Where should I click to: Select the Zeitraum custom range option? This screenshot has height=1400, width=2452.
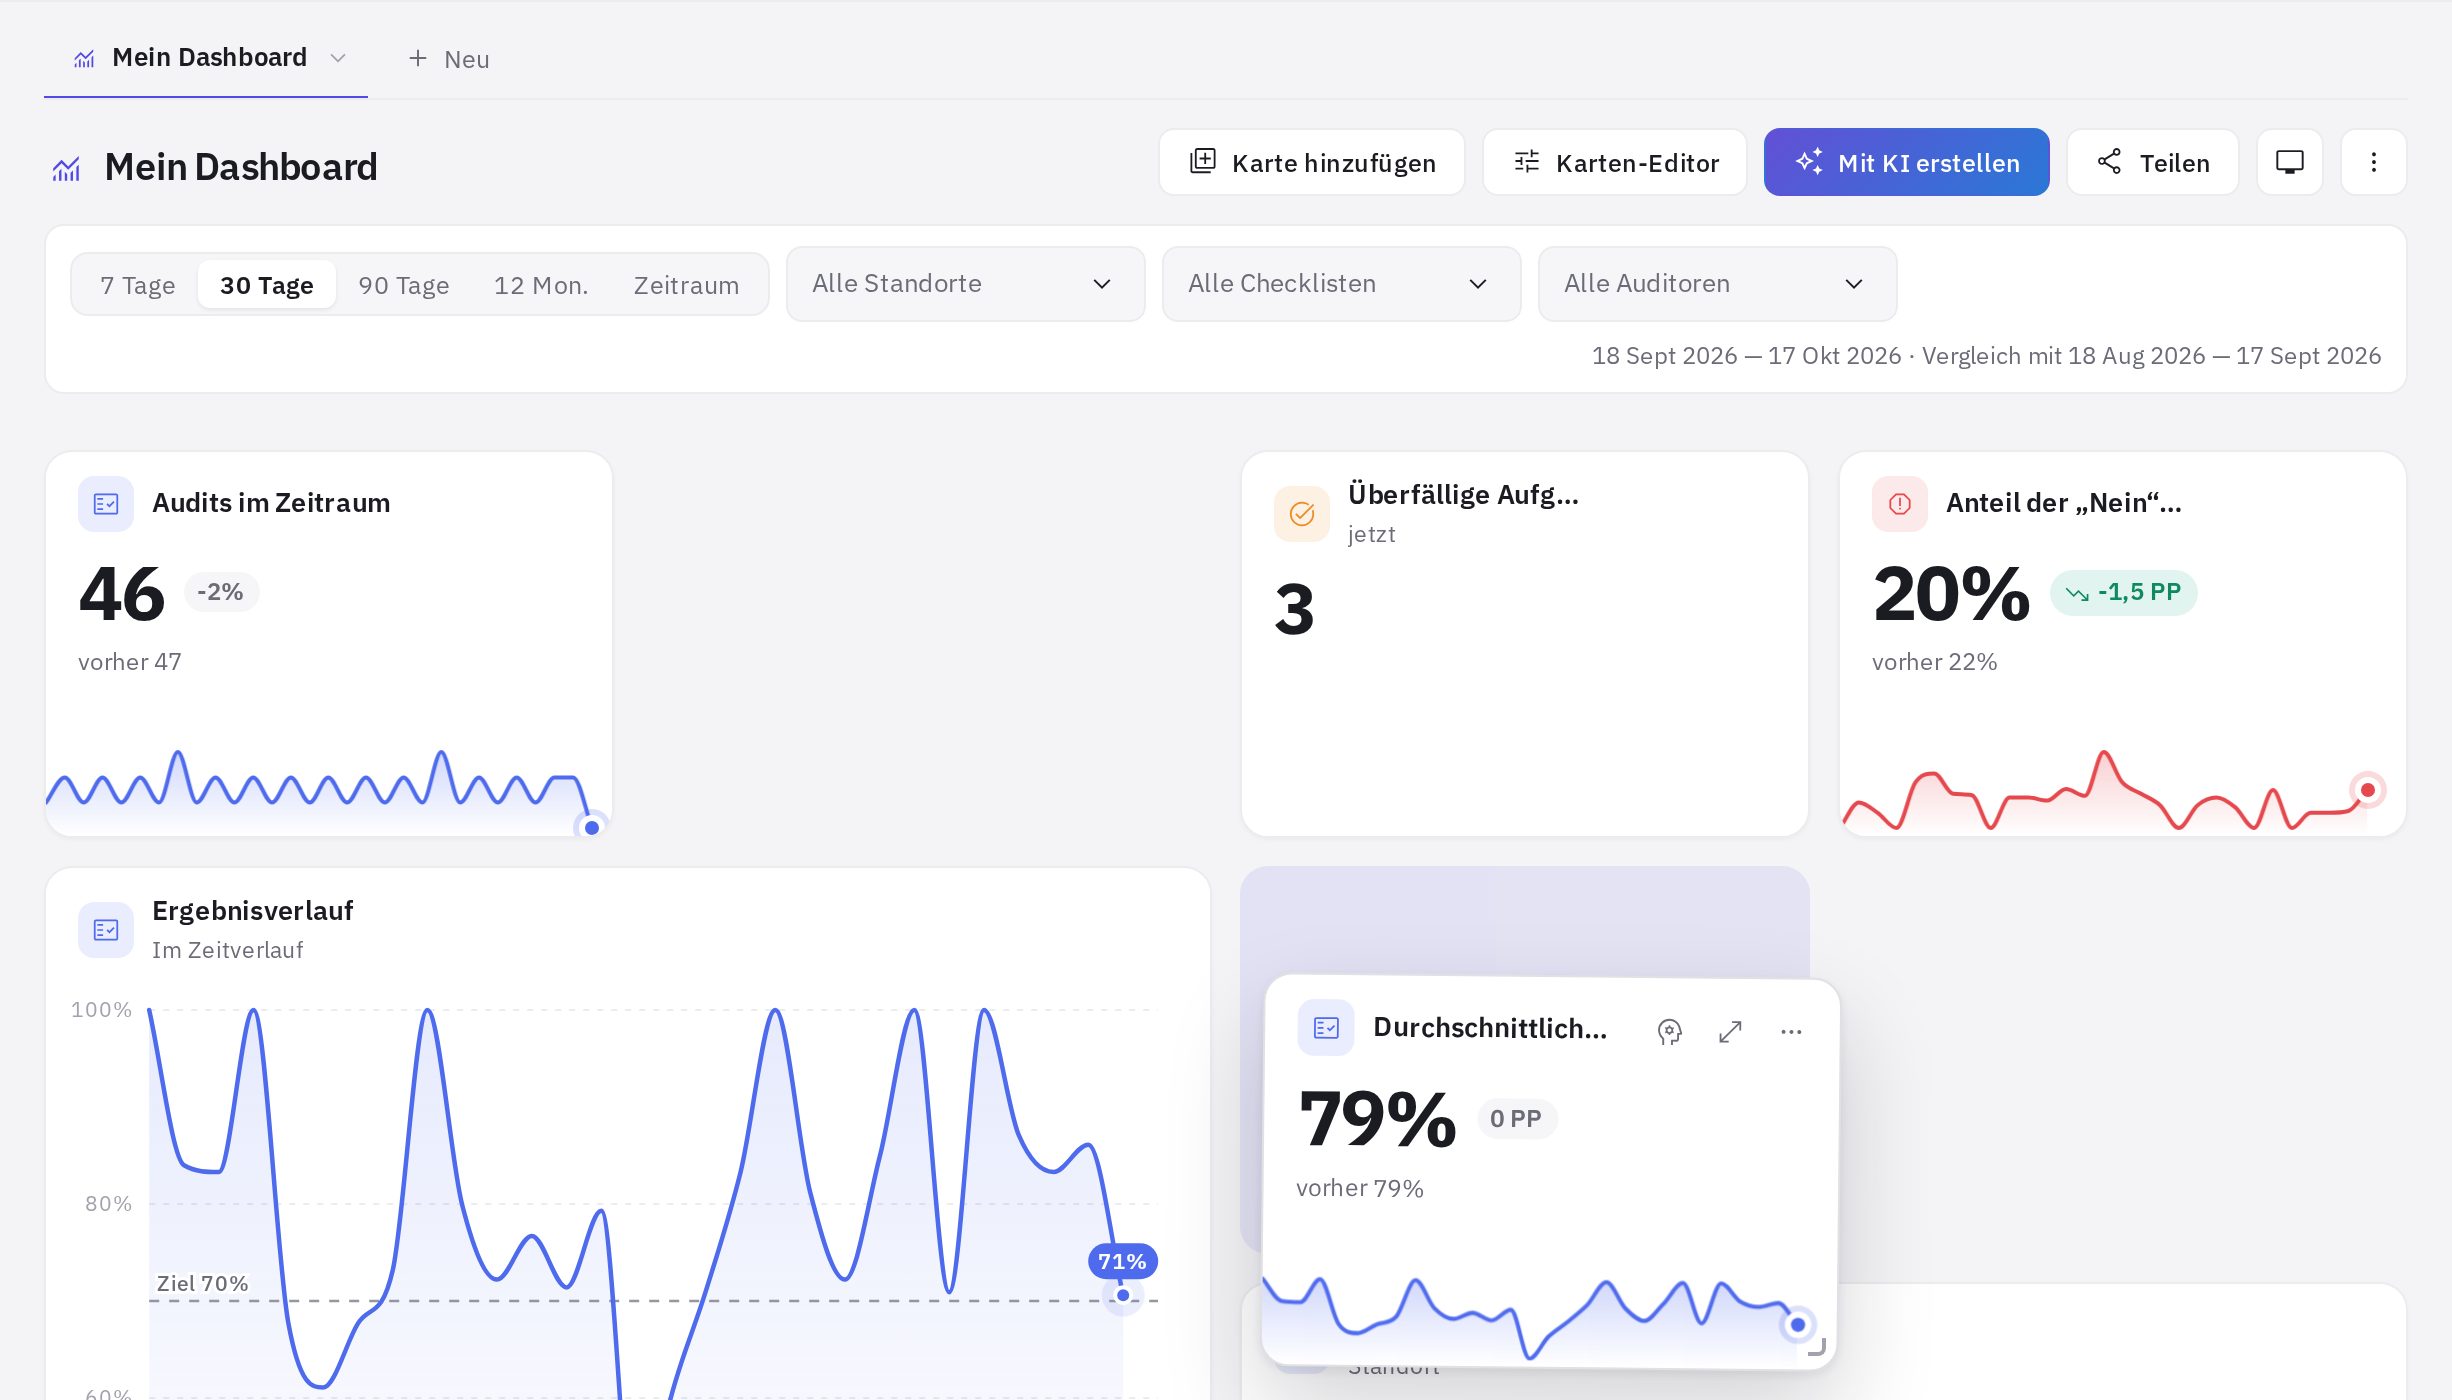click(x=687, y=285)
